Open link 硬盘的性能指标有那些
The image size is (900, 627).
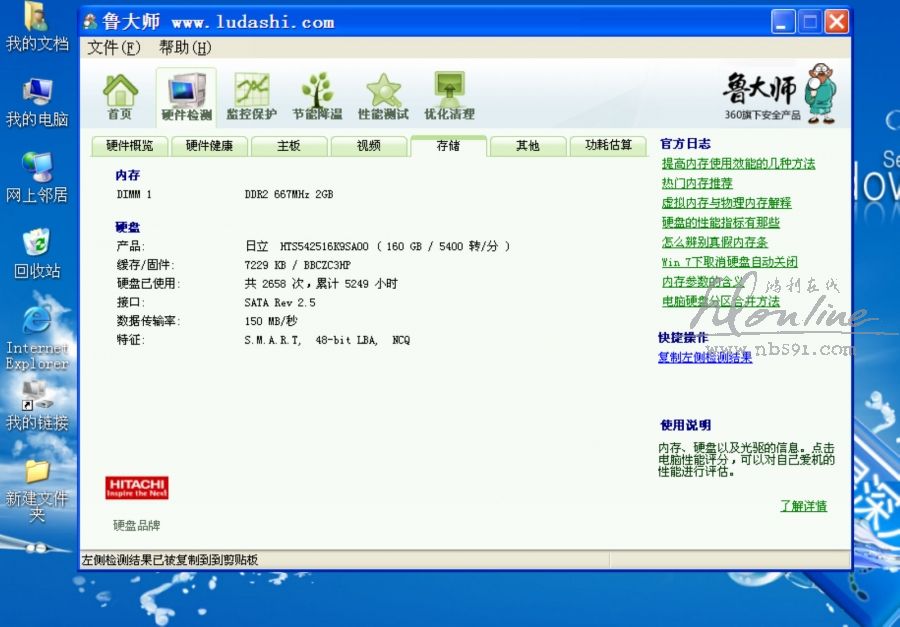tap(720, 222)
